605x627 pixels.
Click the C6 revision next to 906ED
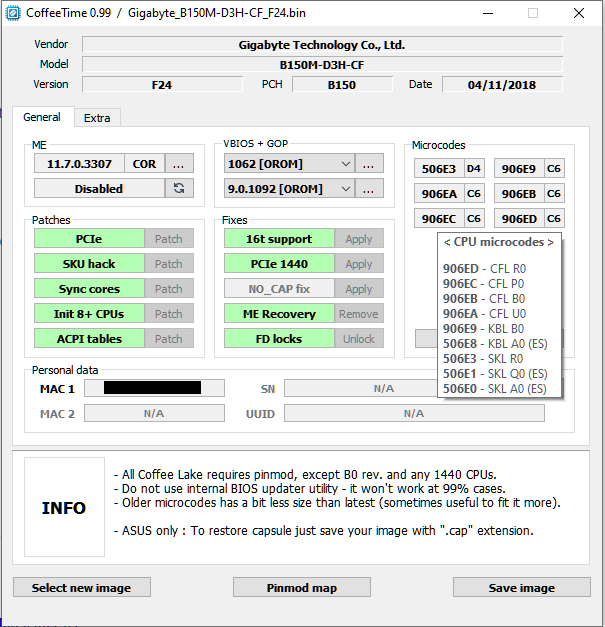pyautogui.click(x=554, y=218)
